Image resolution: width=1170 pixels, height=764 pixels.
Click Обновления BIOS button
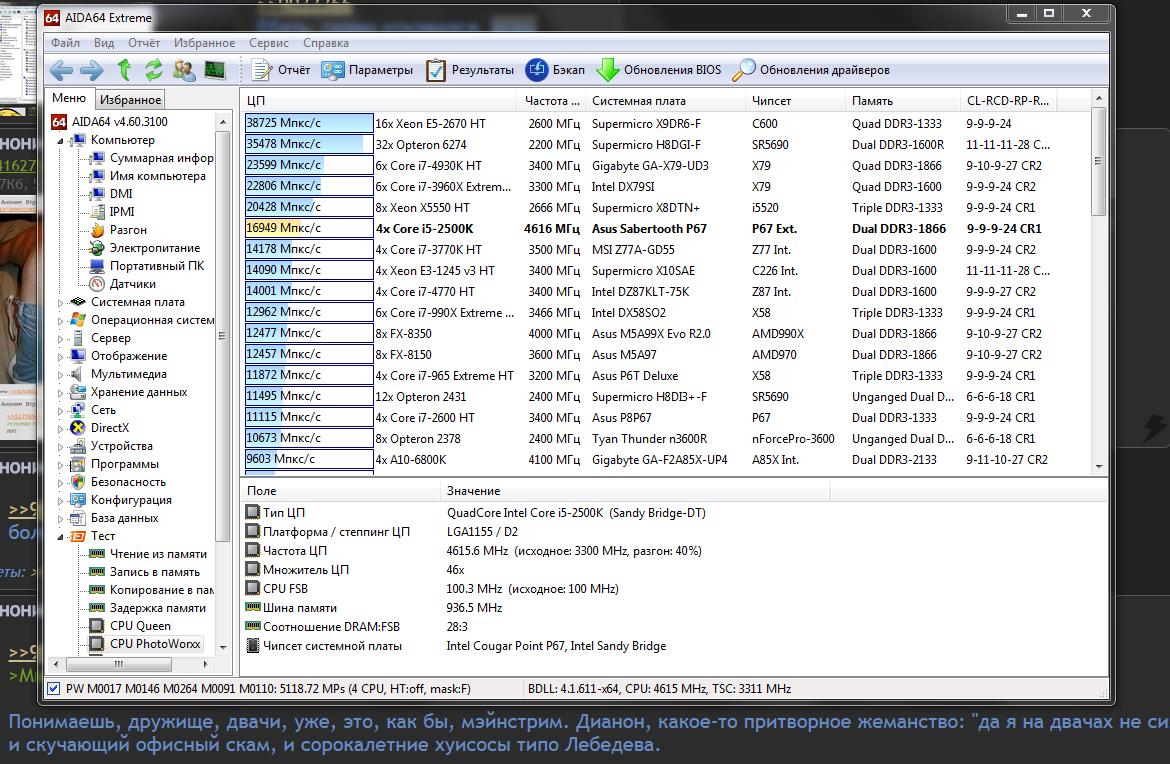click(659, 70)
